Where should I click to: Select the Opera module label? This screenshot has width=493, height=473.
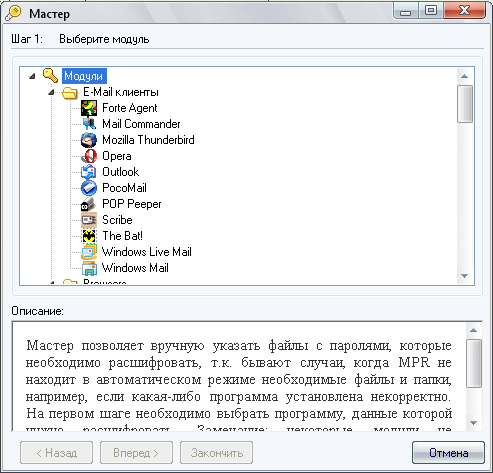(x=117, y=156)
